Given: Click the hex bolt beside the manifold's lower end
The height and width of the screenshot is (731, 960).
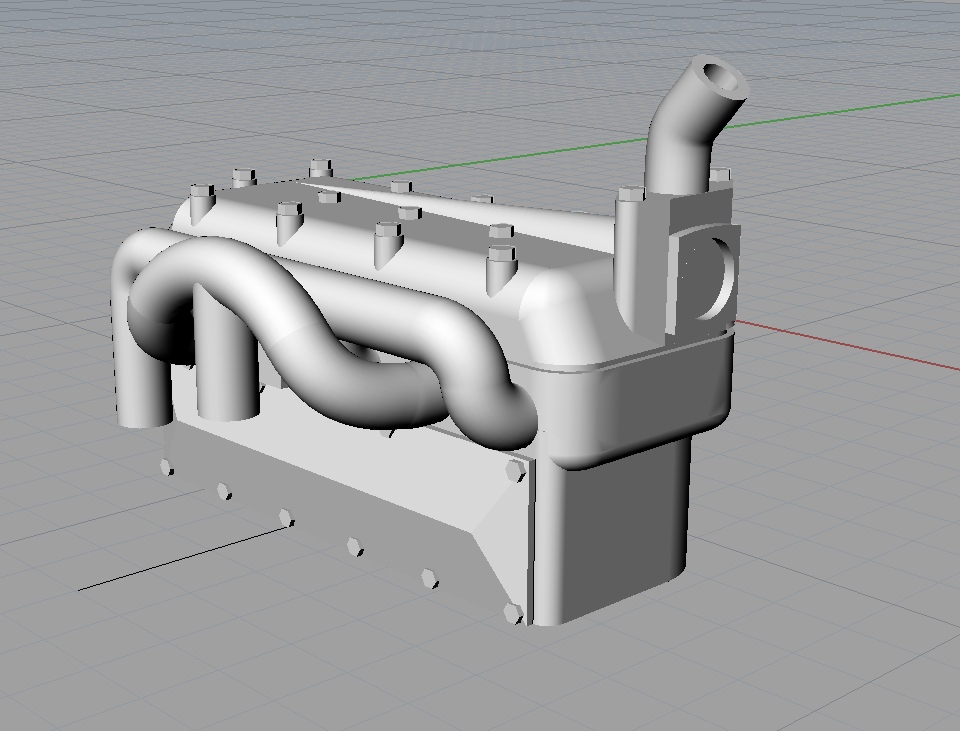Looking at the screenshot, I should point(516,470).
